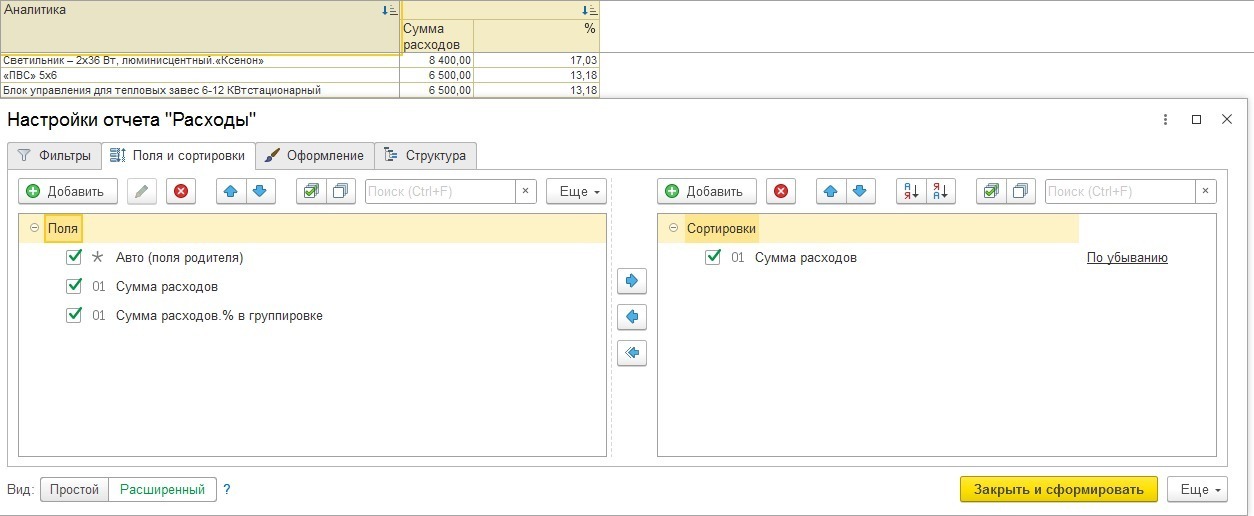This screenshot has width=1254, height=516.
Task: Click sort ascending icon in Sortings toolbar
Action: (x=911, y=191)
